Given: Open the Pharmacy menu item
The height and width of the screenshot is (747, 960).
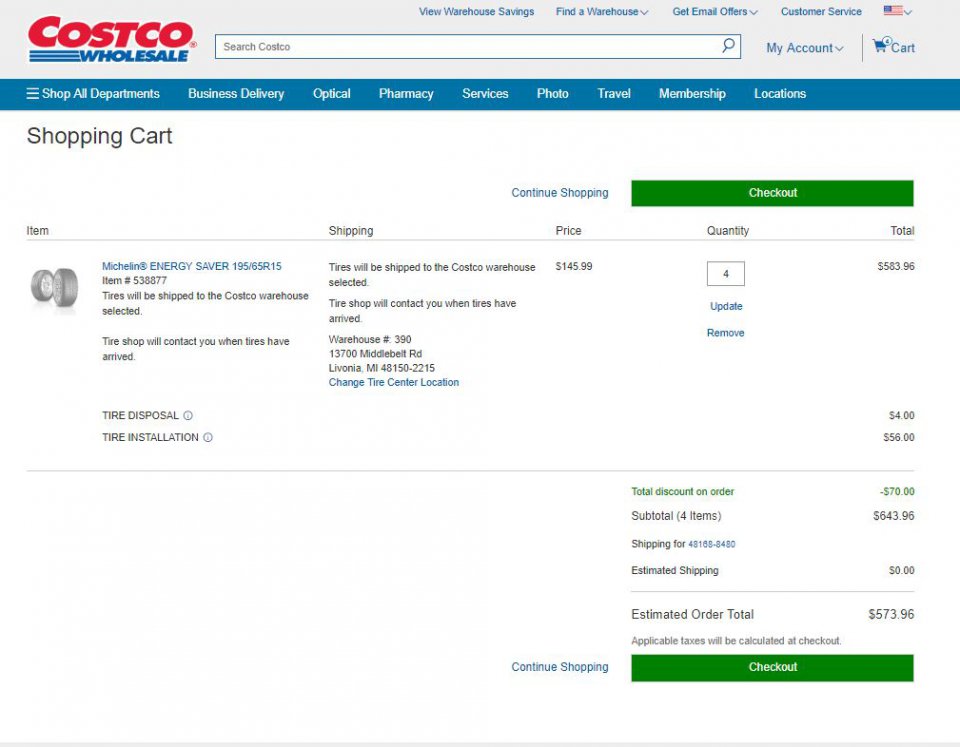Looking at the screenshot, I should pos(406,94).
